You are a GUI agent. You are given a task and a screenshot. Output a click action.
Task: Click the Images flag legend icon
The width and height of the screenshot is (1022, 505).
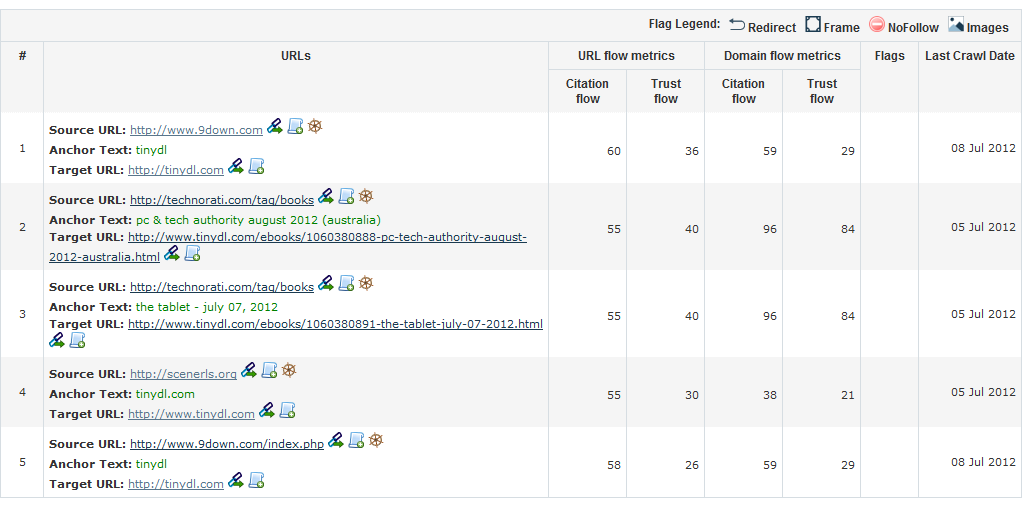click(x=956, y=25)
